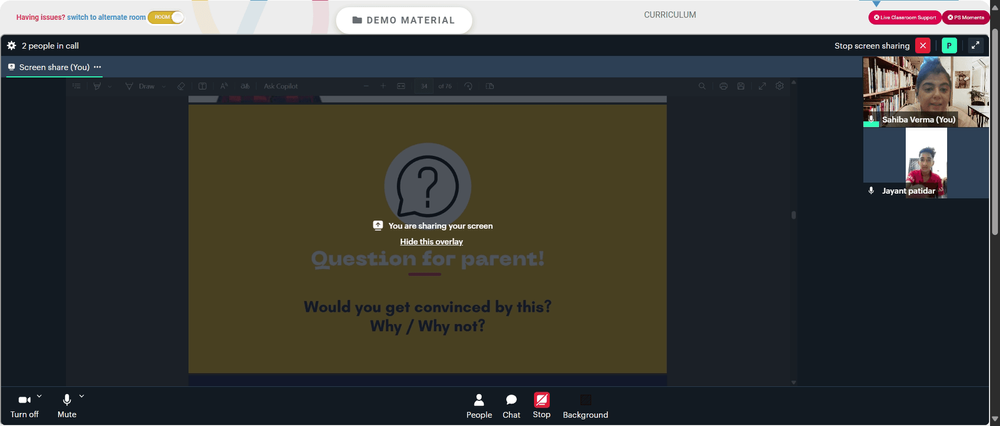Expand microphone options chevron
Screen dimensions: 1000x426
(x=81, y=396)
